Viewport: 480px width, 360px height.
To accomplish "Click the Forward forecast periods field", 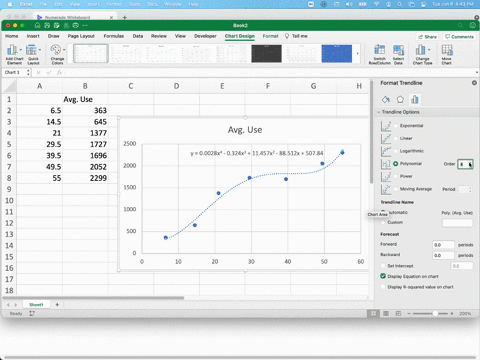I will [x=443, y=245].
